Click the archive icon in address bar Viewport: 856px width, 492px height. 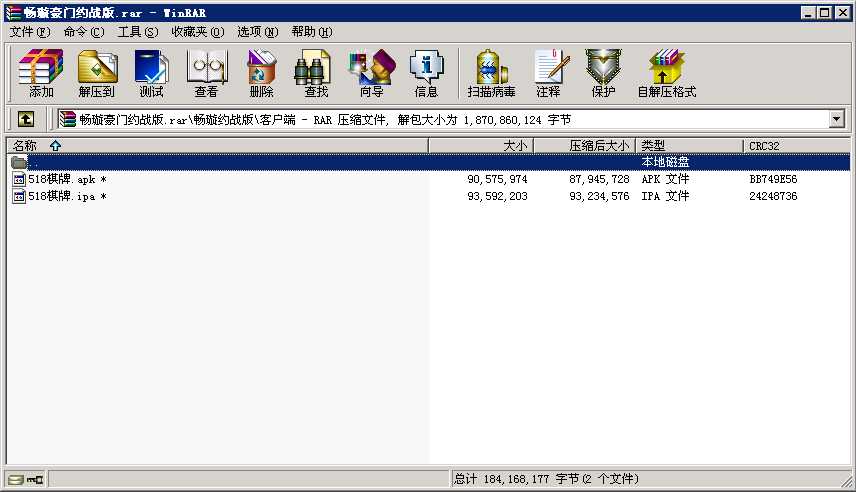(x=68, y=119)
